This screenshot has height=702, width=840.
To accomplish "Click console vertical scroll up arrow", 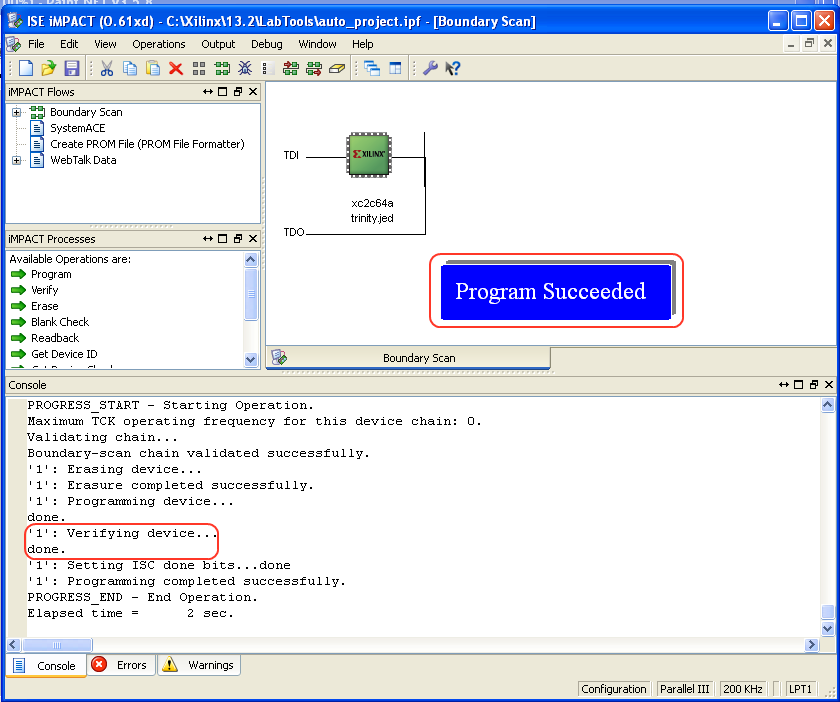I will tap(828, 405).
